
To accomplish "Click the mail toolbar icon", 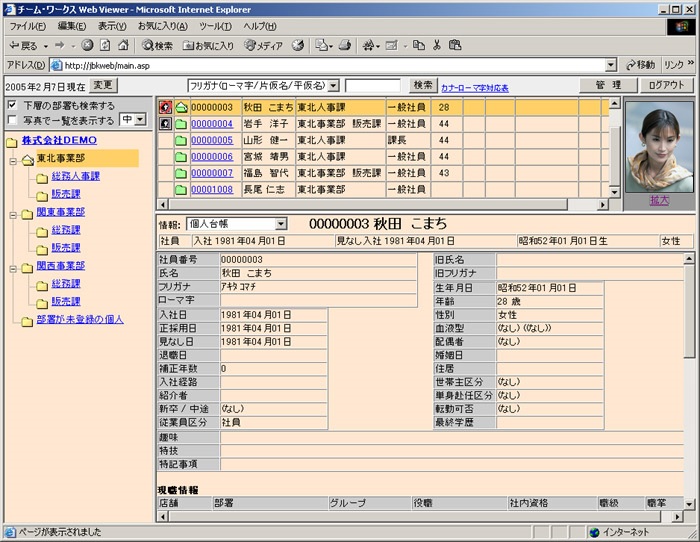I will tap(321, 45).
